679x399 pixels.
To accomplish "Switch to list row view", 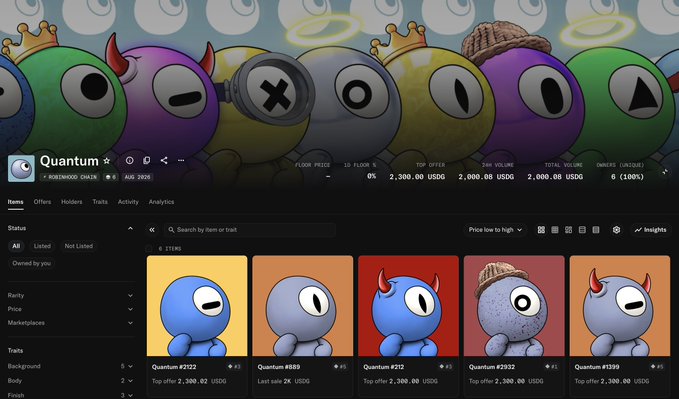I will coord(582,230).
